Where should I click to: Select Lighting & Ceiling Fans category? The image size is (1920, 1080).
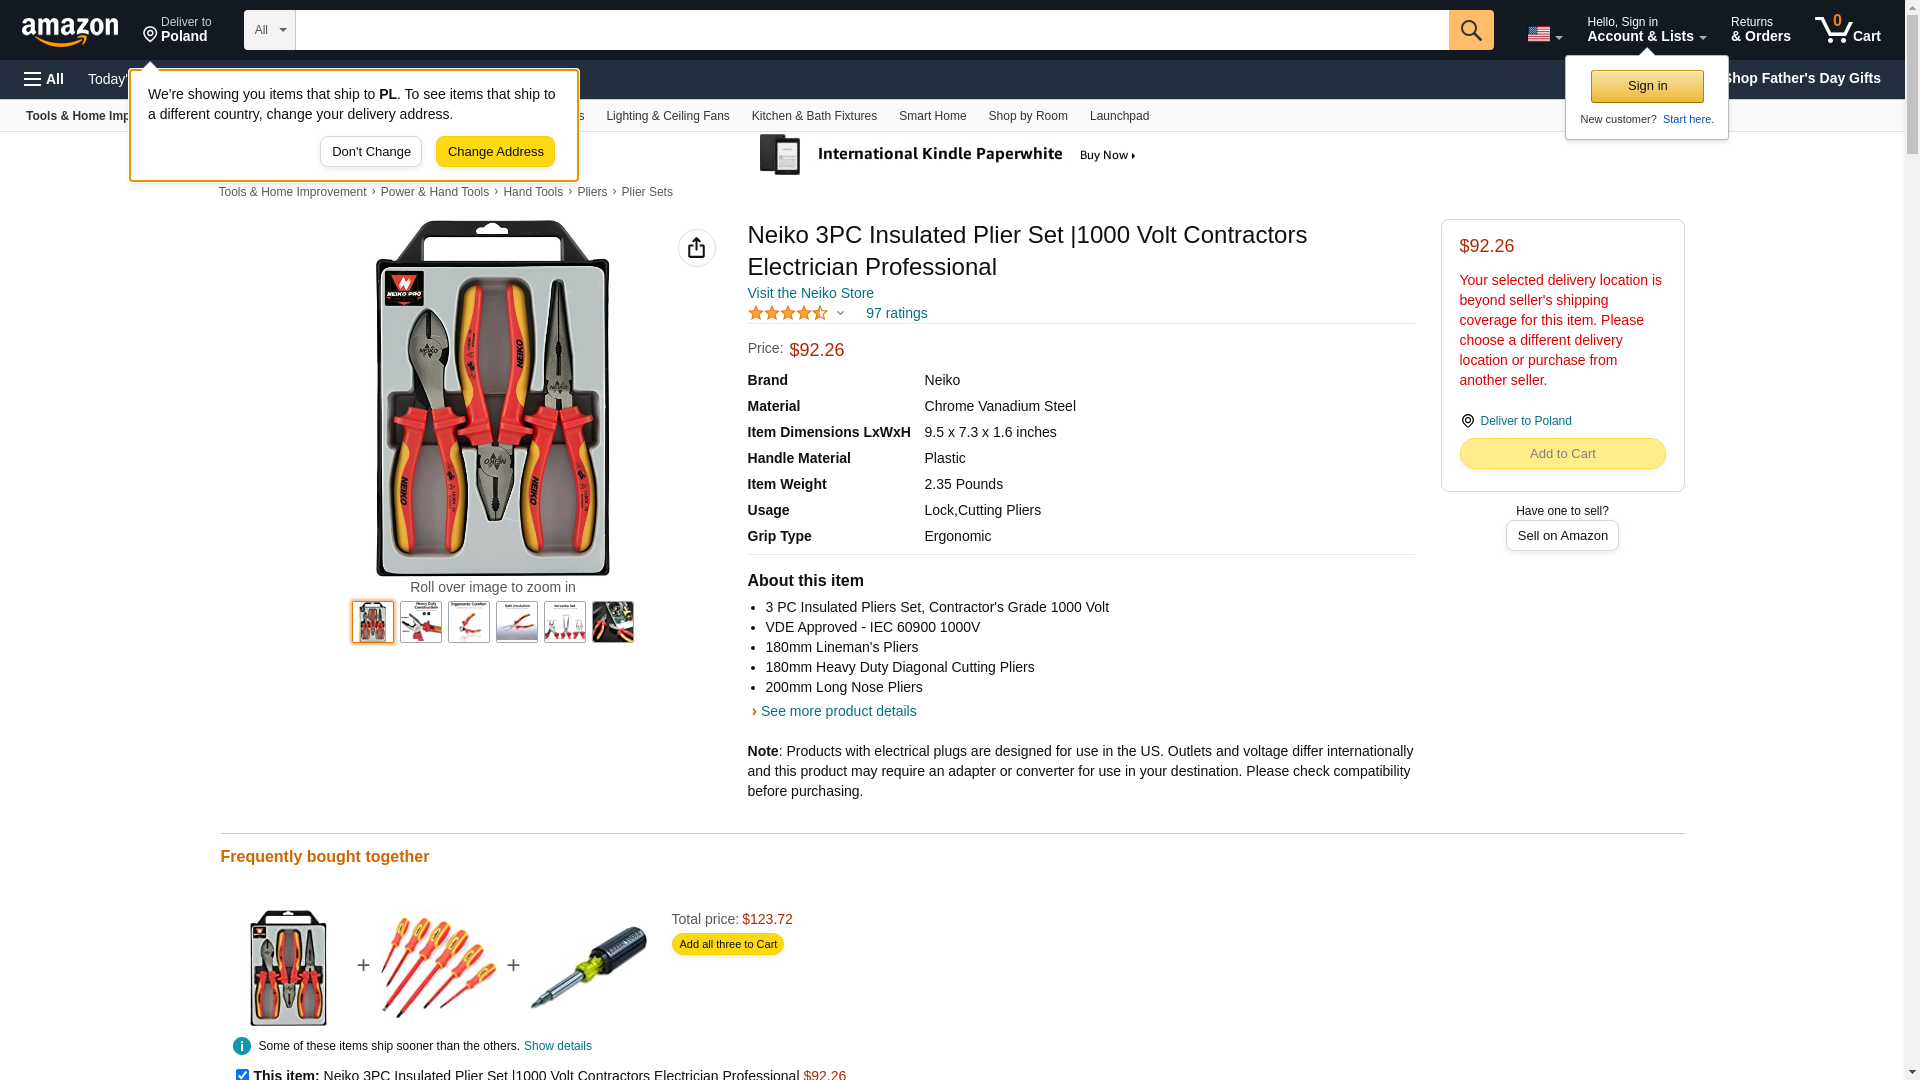[x=667, y=116]
